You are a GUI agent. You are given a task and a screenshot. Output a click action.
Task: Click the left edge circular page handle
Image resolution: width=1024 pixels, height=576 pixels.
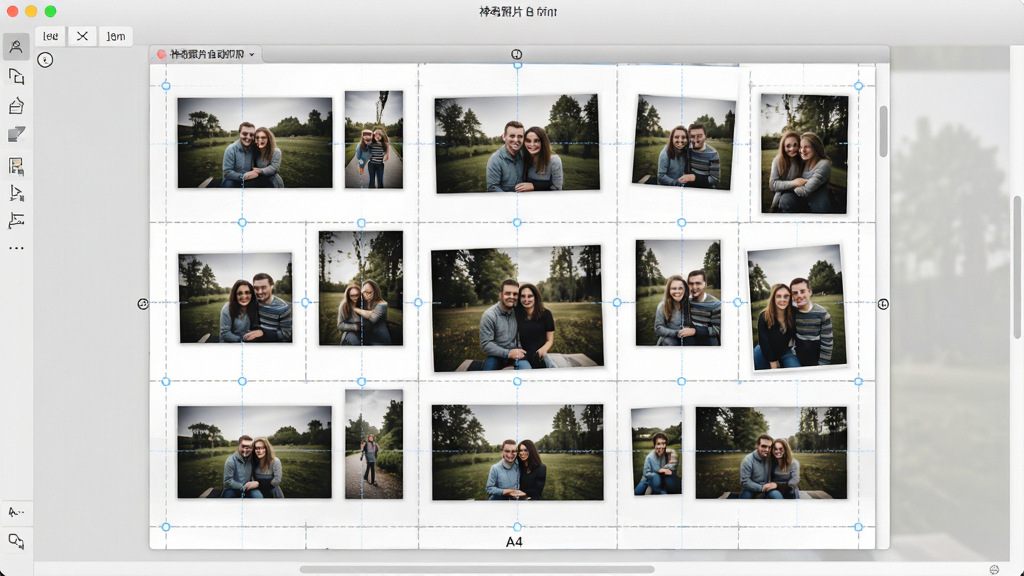point(143,304)
